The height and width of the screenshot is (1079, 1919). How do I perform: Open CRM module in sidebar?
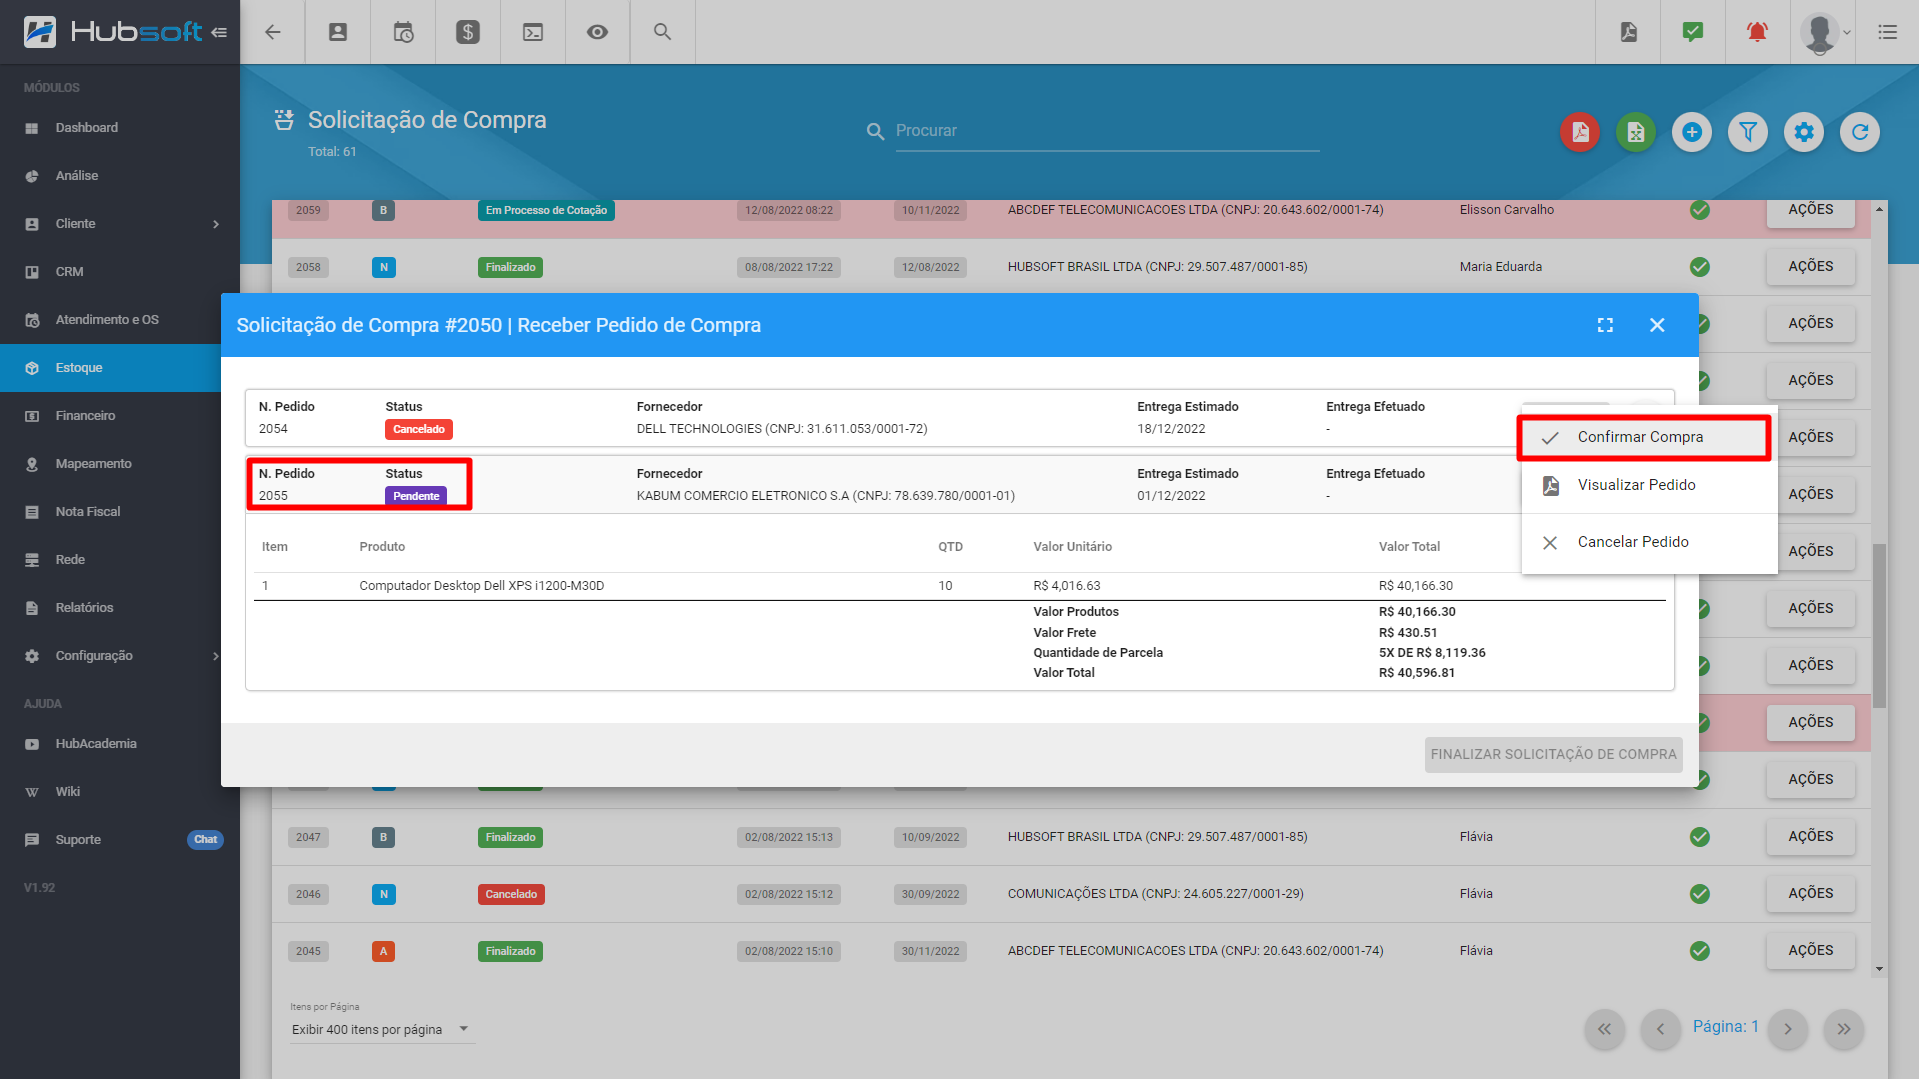[x=120, y=272]
